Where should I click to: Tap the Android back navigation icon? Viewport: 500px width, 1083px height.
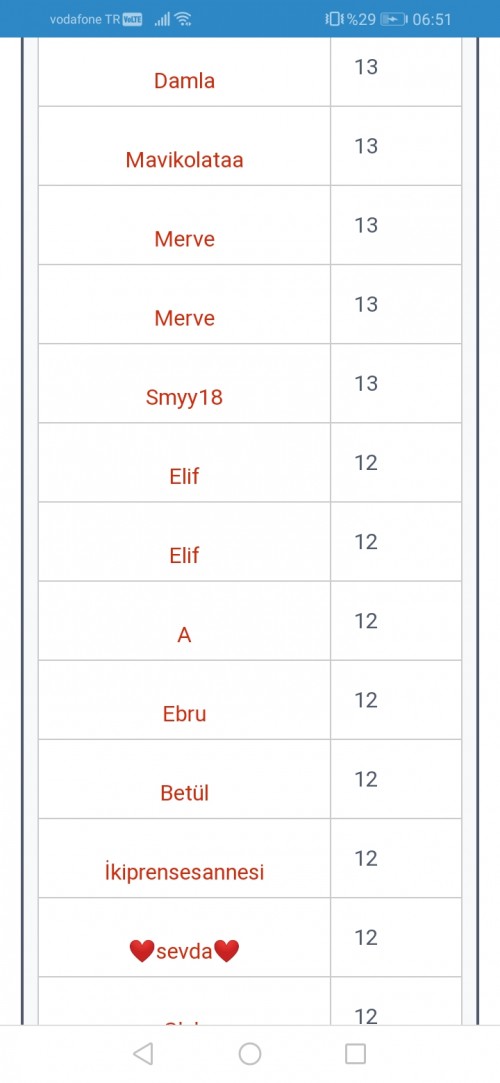(143, 1053)
